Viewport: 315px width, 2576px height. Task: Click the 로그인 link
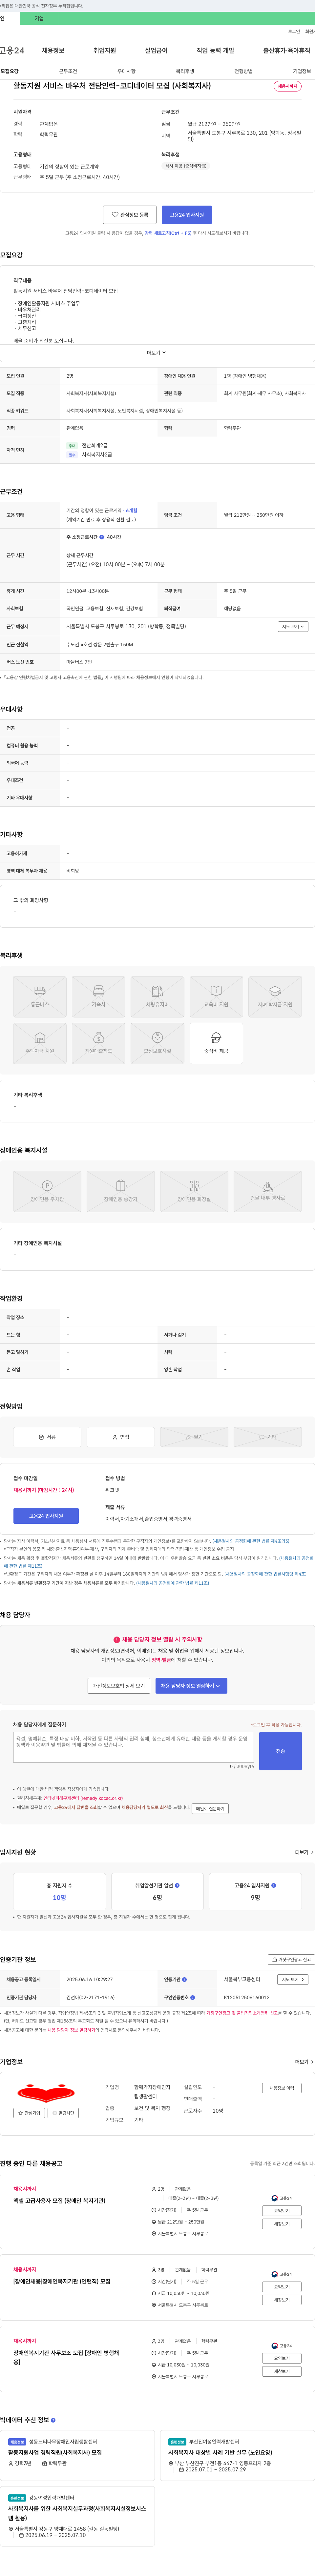pyautogui.click(x=294, y=31)
